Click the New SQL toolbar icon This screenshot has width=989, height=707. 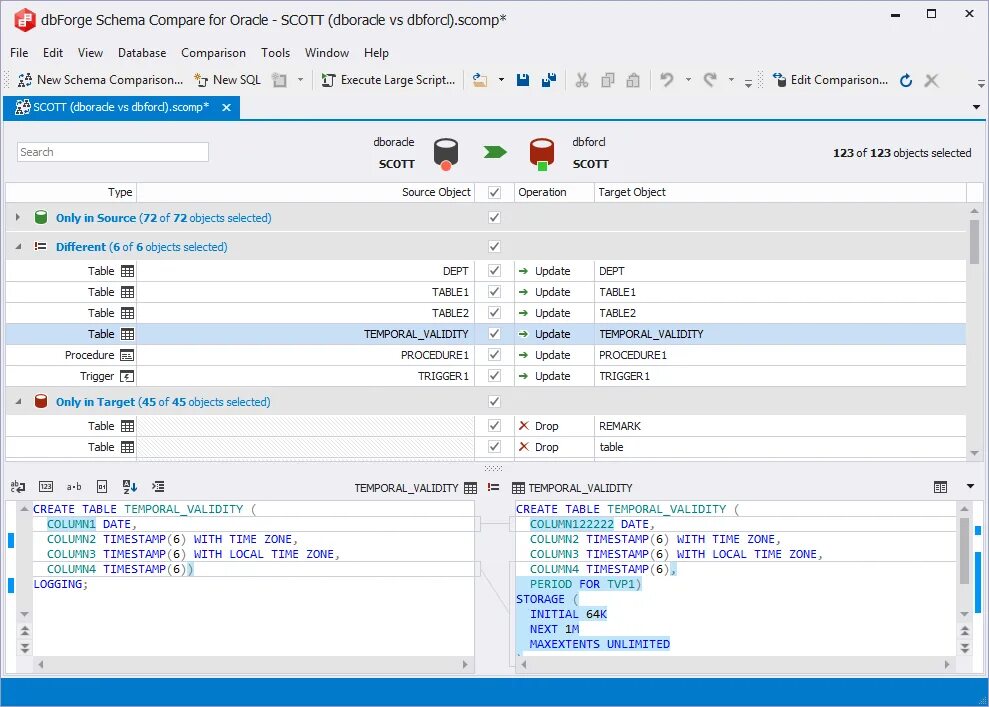click(201, 80)
